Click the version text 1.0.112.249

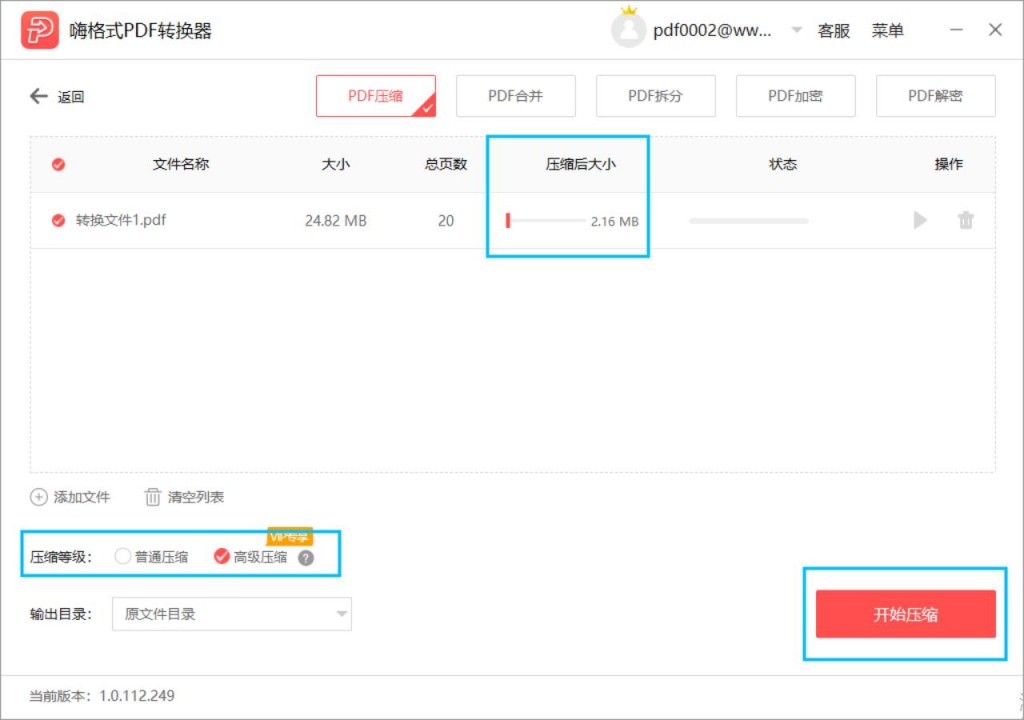(x=136, y=696)
